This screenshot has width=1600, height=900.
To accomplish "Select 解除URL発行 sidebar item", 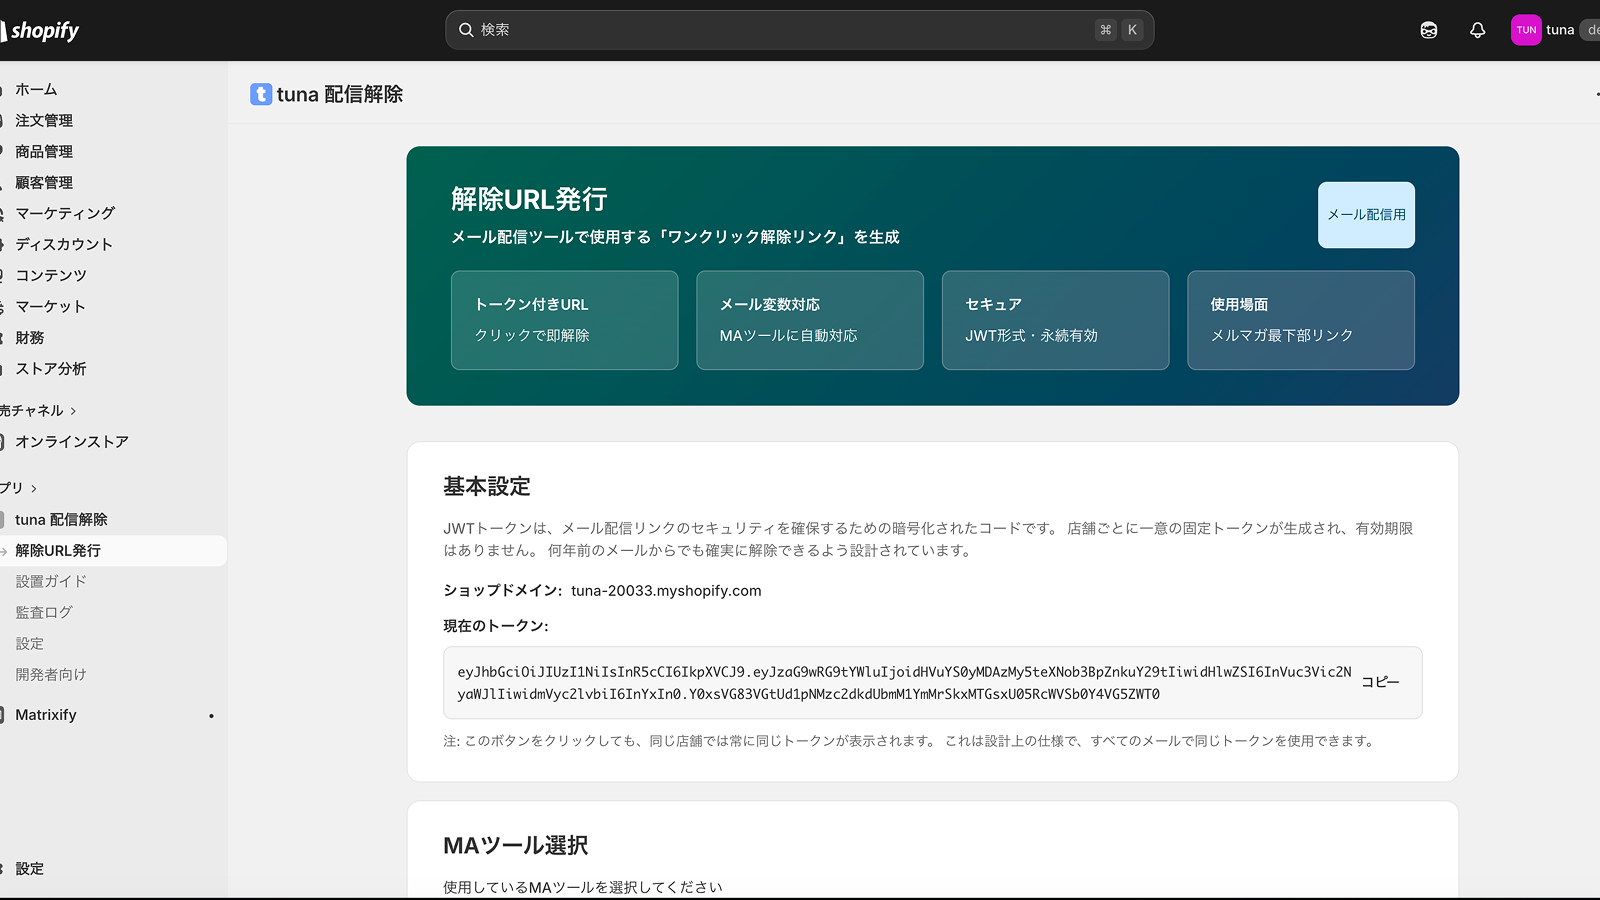I will [x=113, y=550].
